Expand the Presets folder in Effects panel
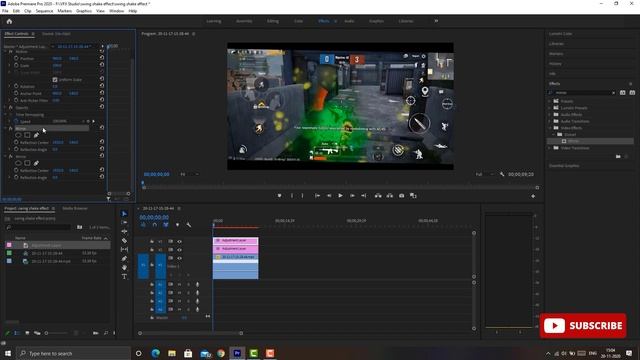 pyautogui.click(x=550, y=101)
